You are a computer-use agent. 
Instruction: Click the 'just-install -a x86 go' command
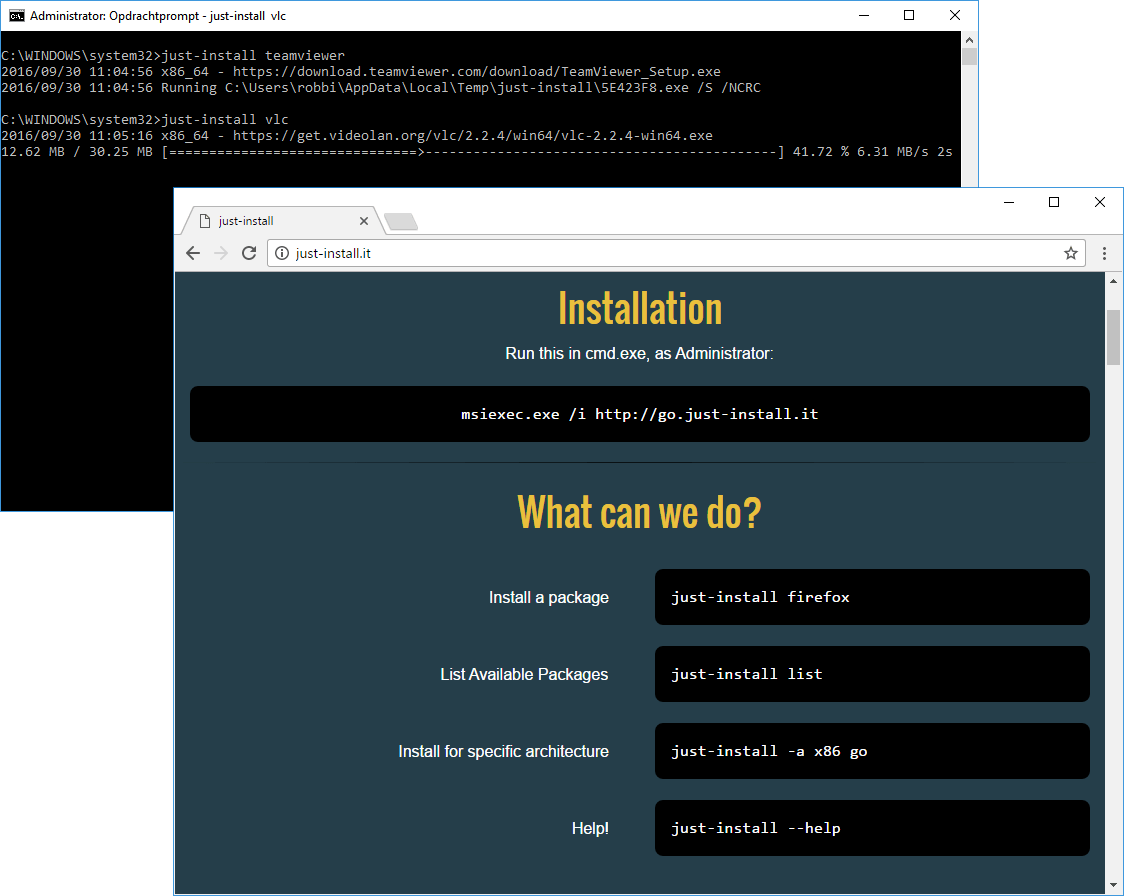click(871, 751)
